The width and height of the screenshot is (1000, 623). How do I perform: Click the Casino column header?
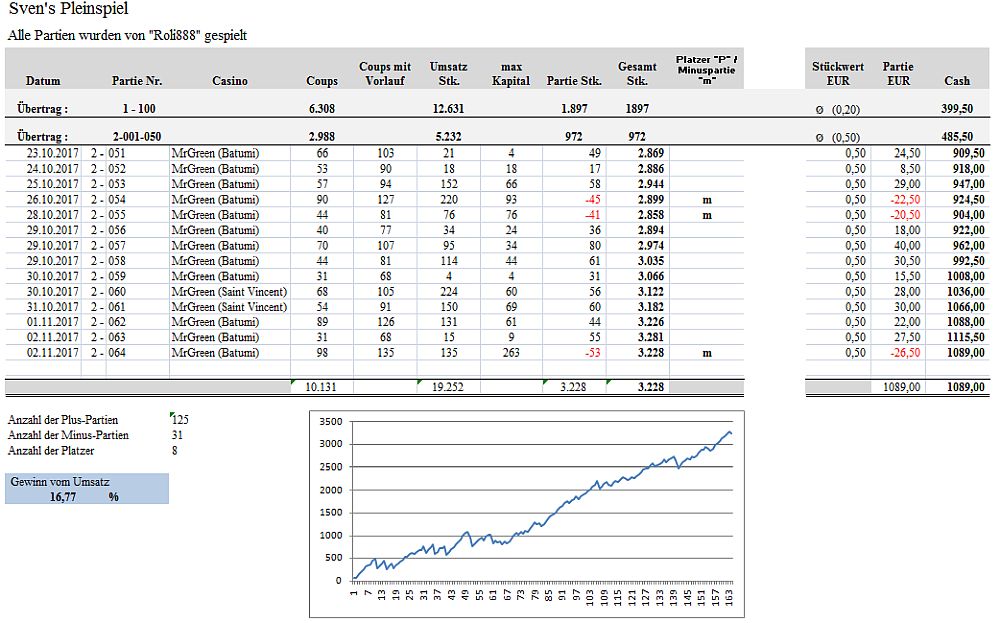point(229,81)
